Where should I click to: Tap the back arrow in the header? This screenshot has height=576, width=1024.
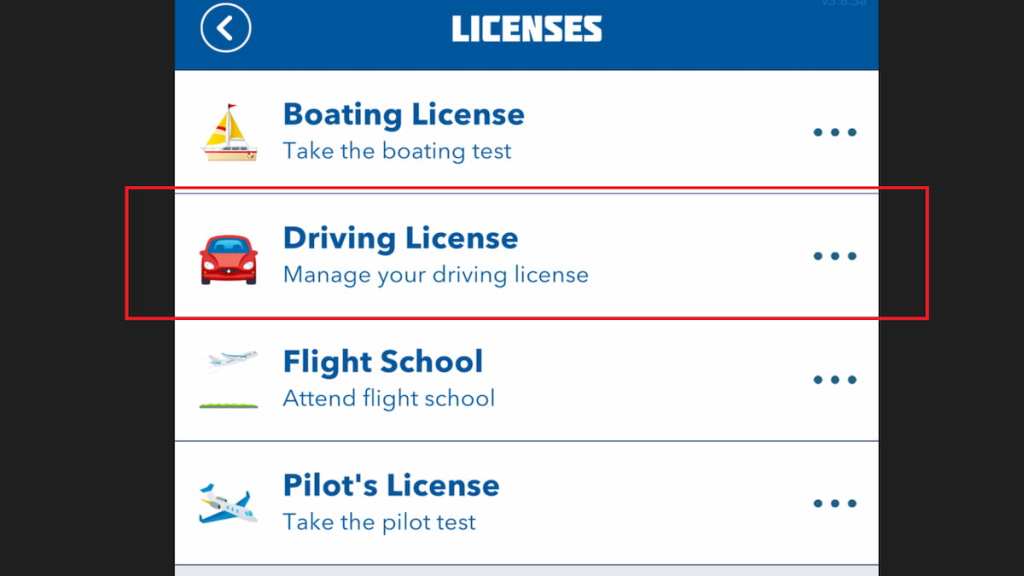pos(225,28)
